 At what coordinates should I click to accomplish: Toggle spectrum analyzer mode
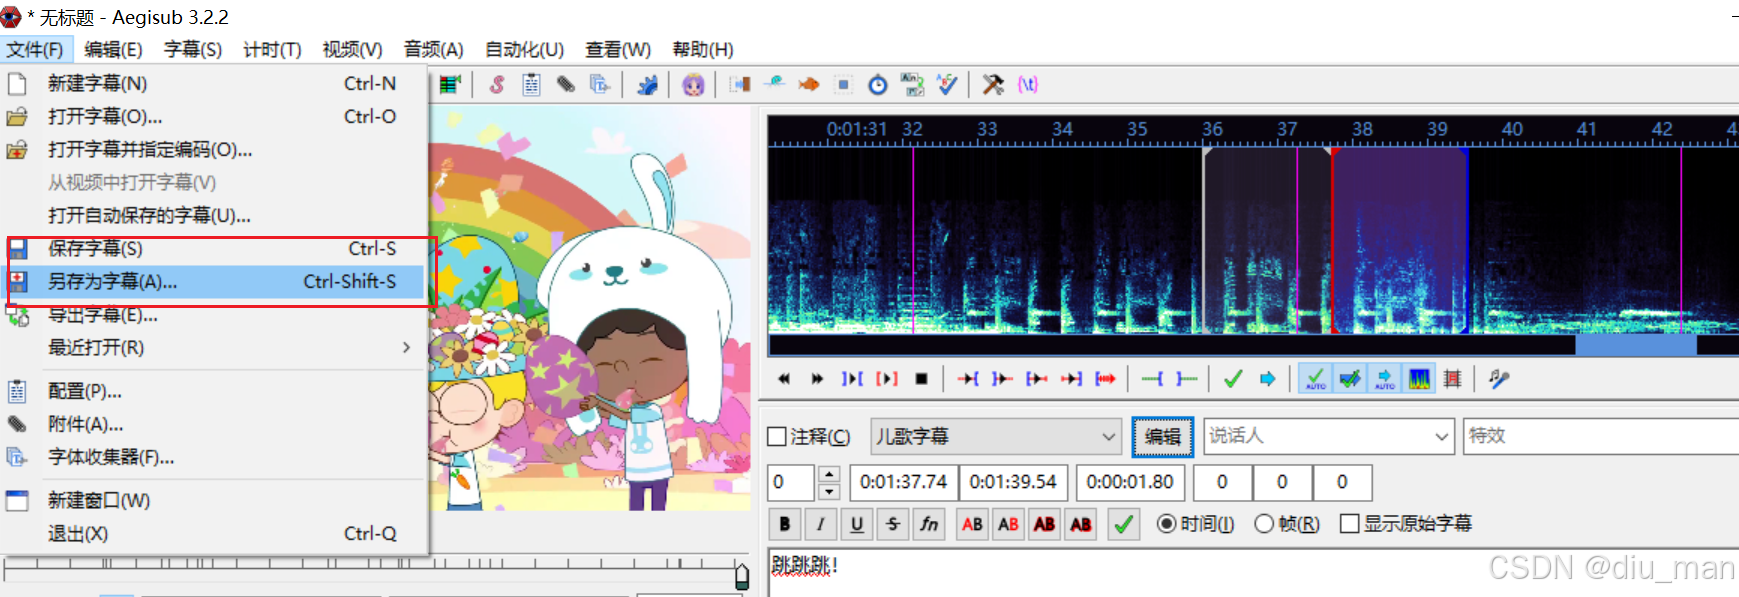pos(1419,379)
